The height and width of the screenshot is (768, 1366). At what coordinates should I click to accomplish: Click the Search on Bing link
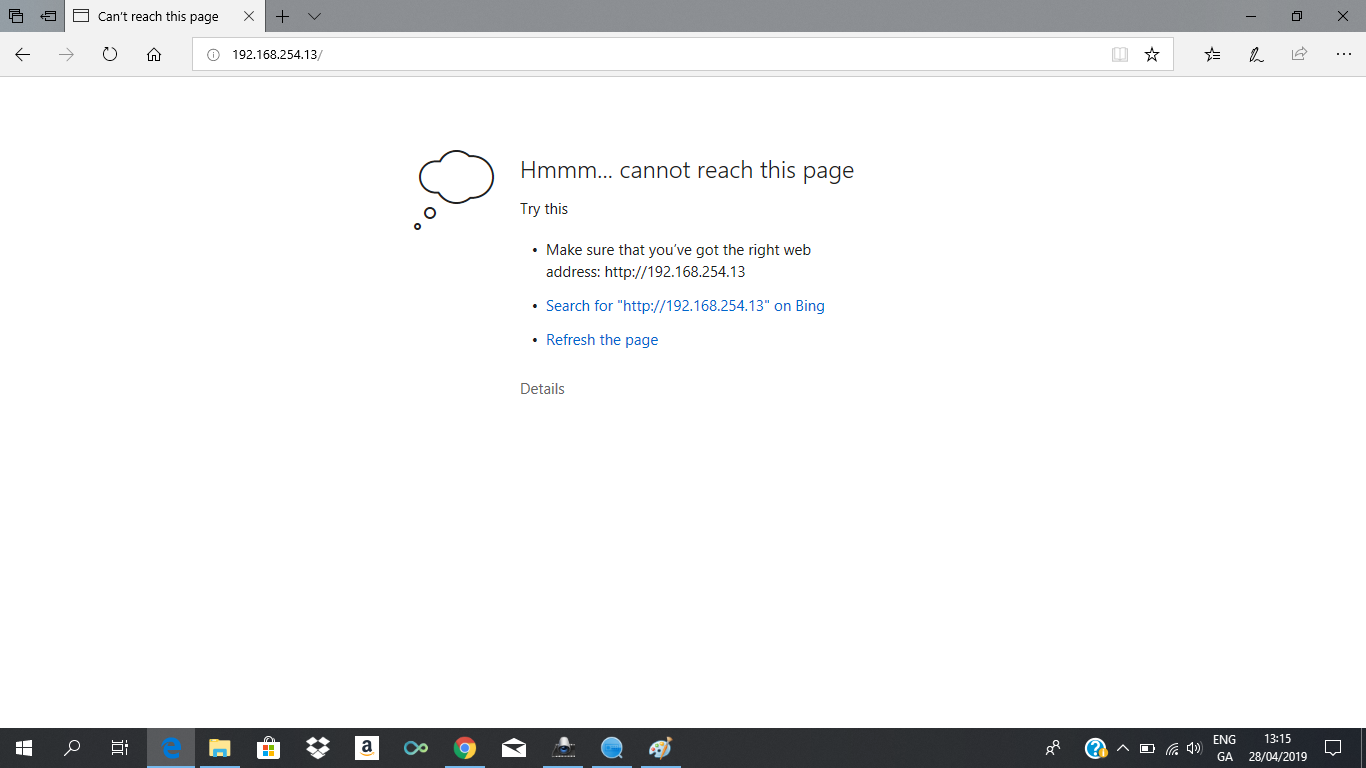[685, 306]
